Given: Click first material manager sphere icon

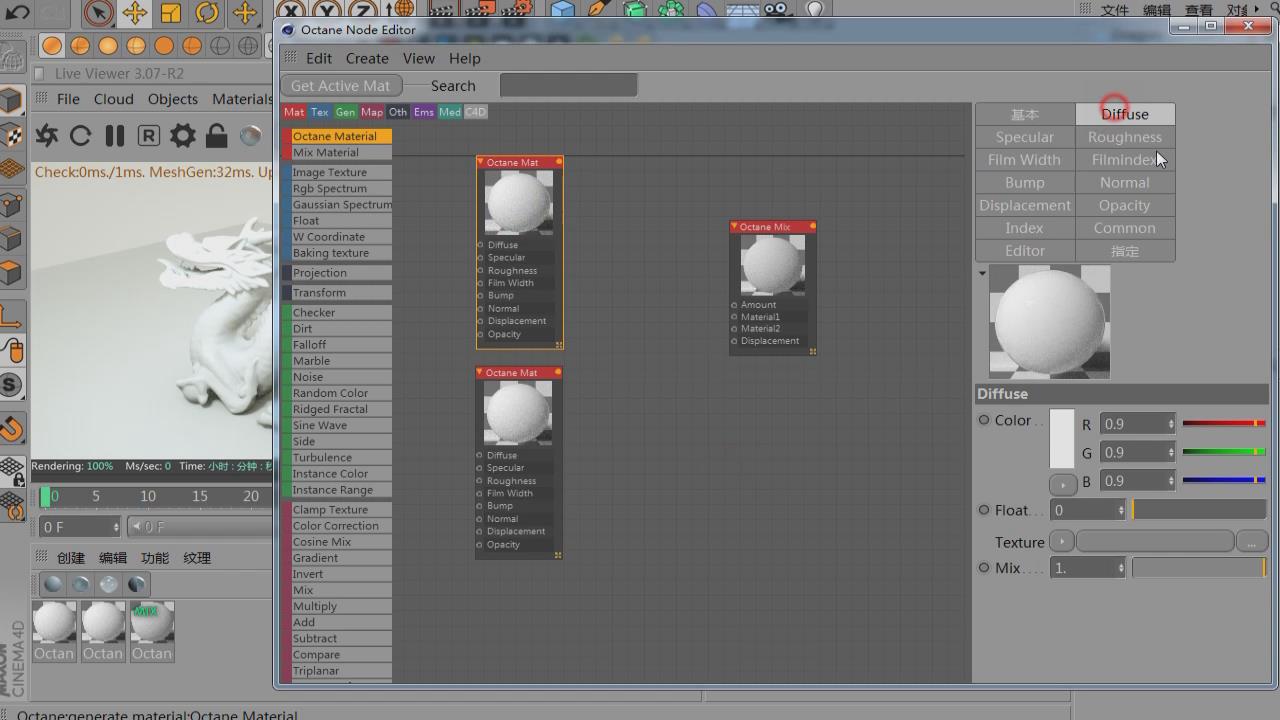Looking at the screenshot, I should (x=53, y=583).
